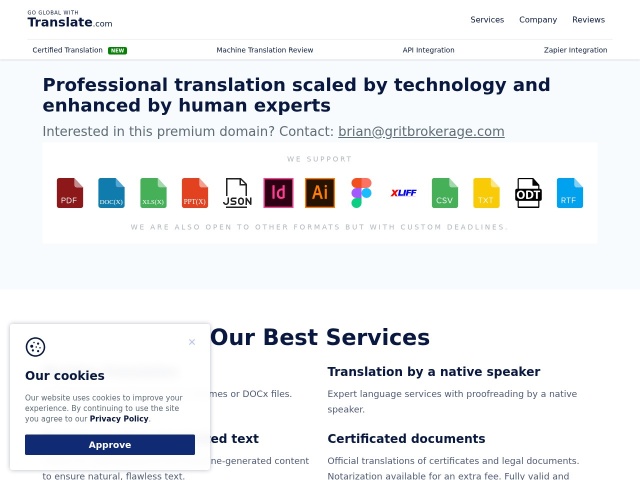Open the Services menu
Screen dimensions: 640x480
click(487, 20)
